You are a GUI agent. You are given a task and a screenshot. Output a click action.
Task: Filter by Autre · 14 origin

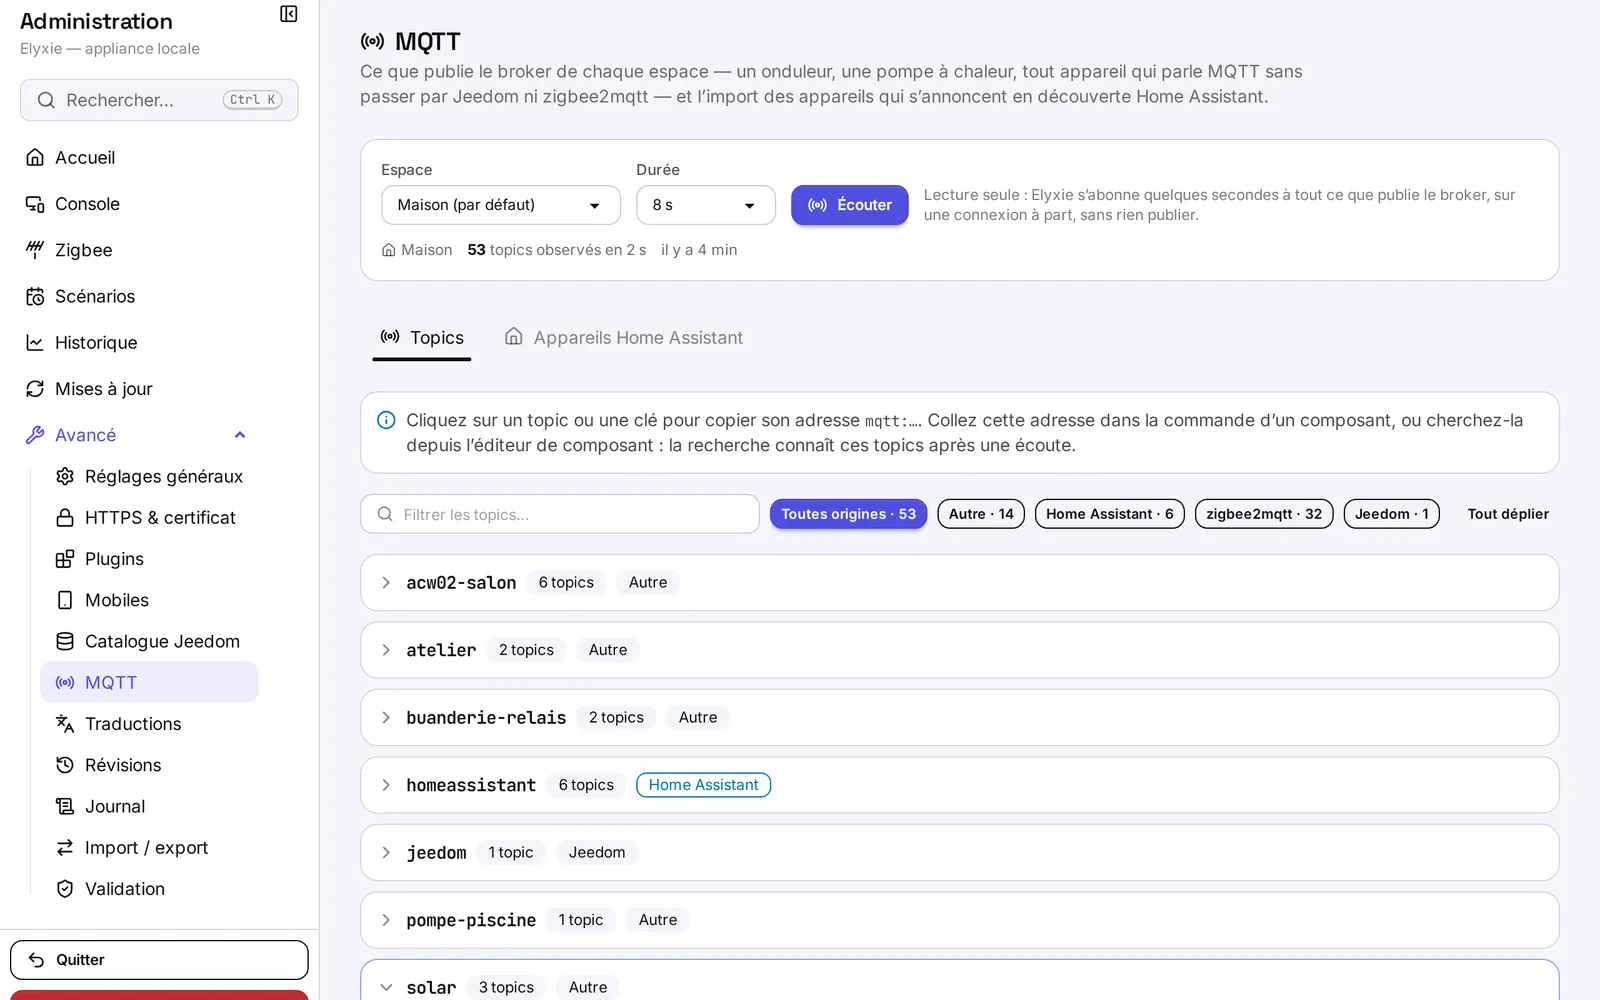981,514
